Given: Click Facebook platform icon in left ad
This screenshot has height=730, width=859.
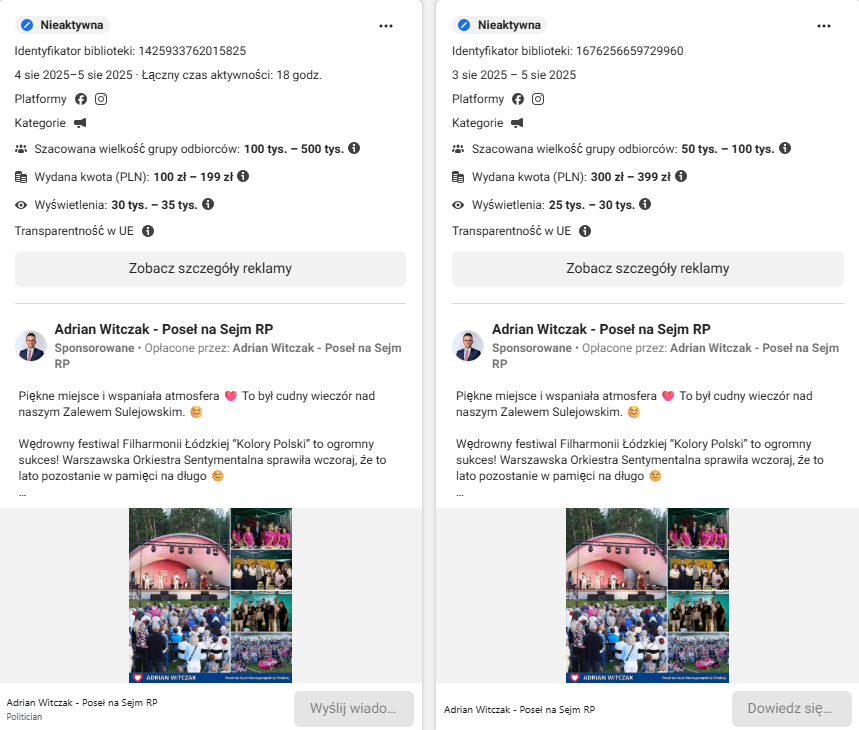Looking at the screenshot, I should pyautogui.click(x=81, y=99).
